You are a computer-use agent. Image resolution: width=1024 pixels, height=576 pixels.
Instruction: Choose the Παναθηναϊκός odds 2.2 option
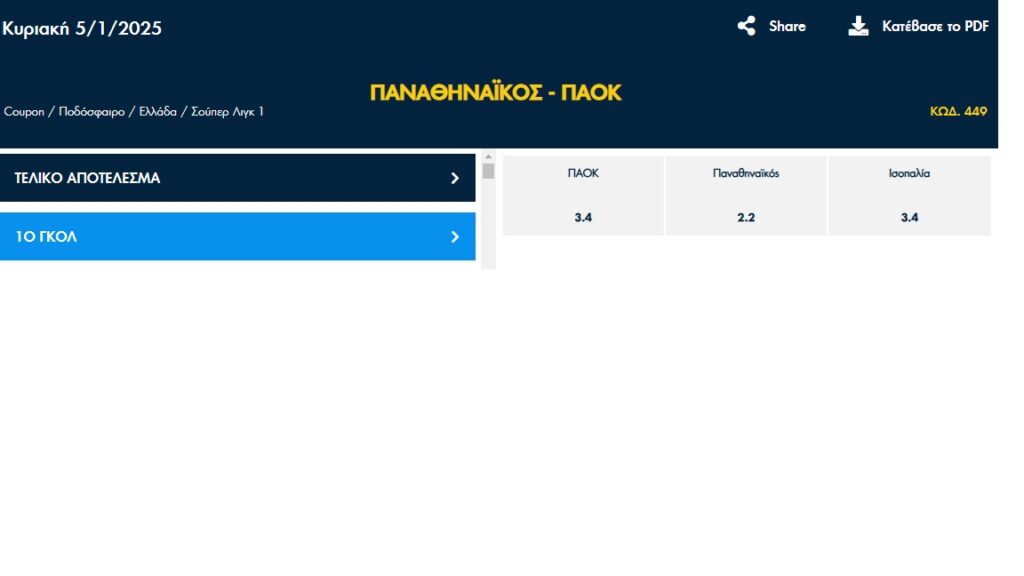(x=746, y=217)
